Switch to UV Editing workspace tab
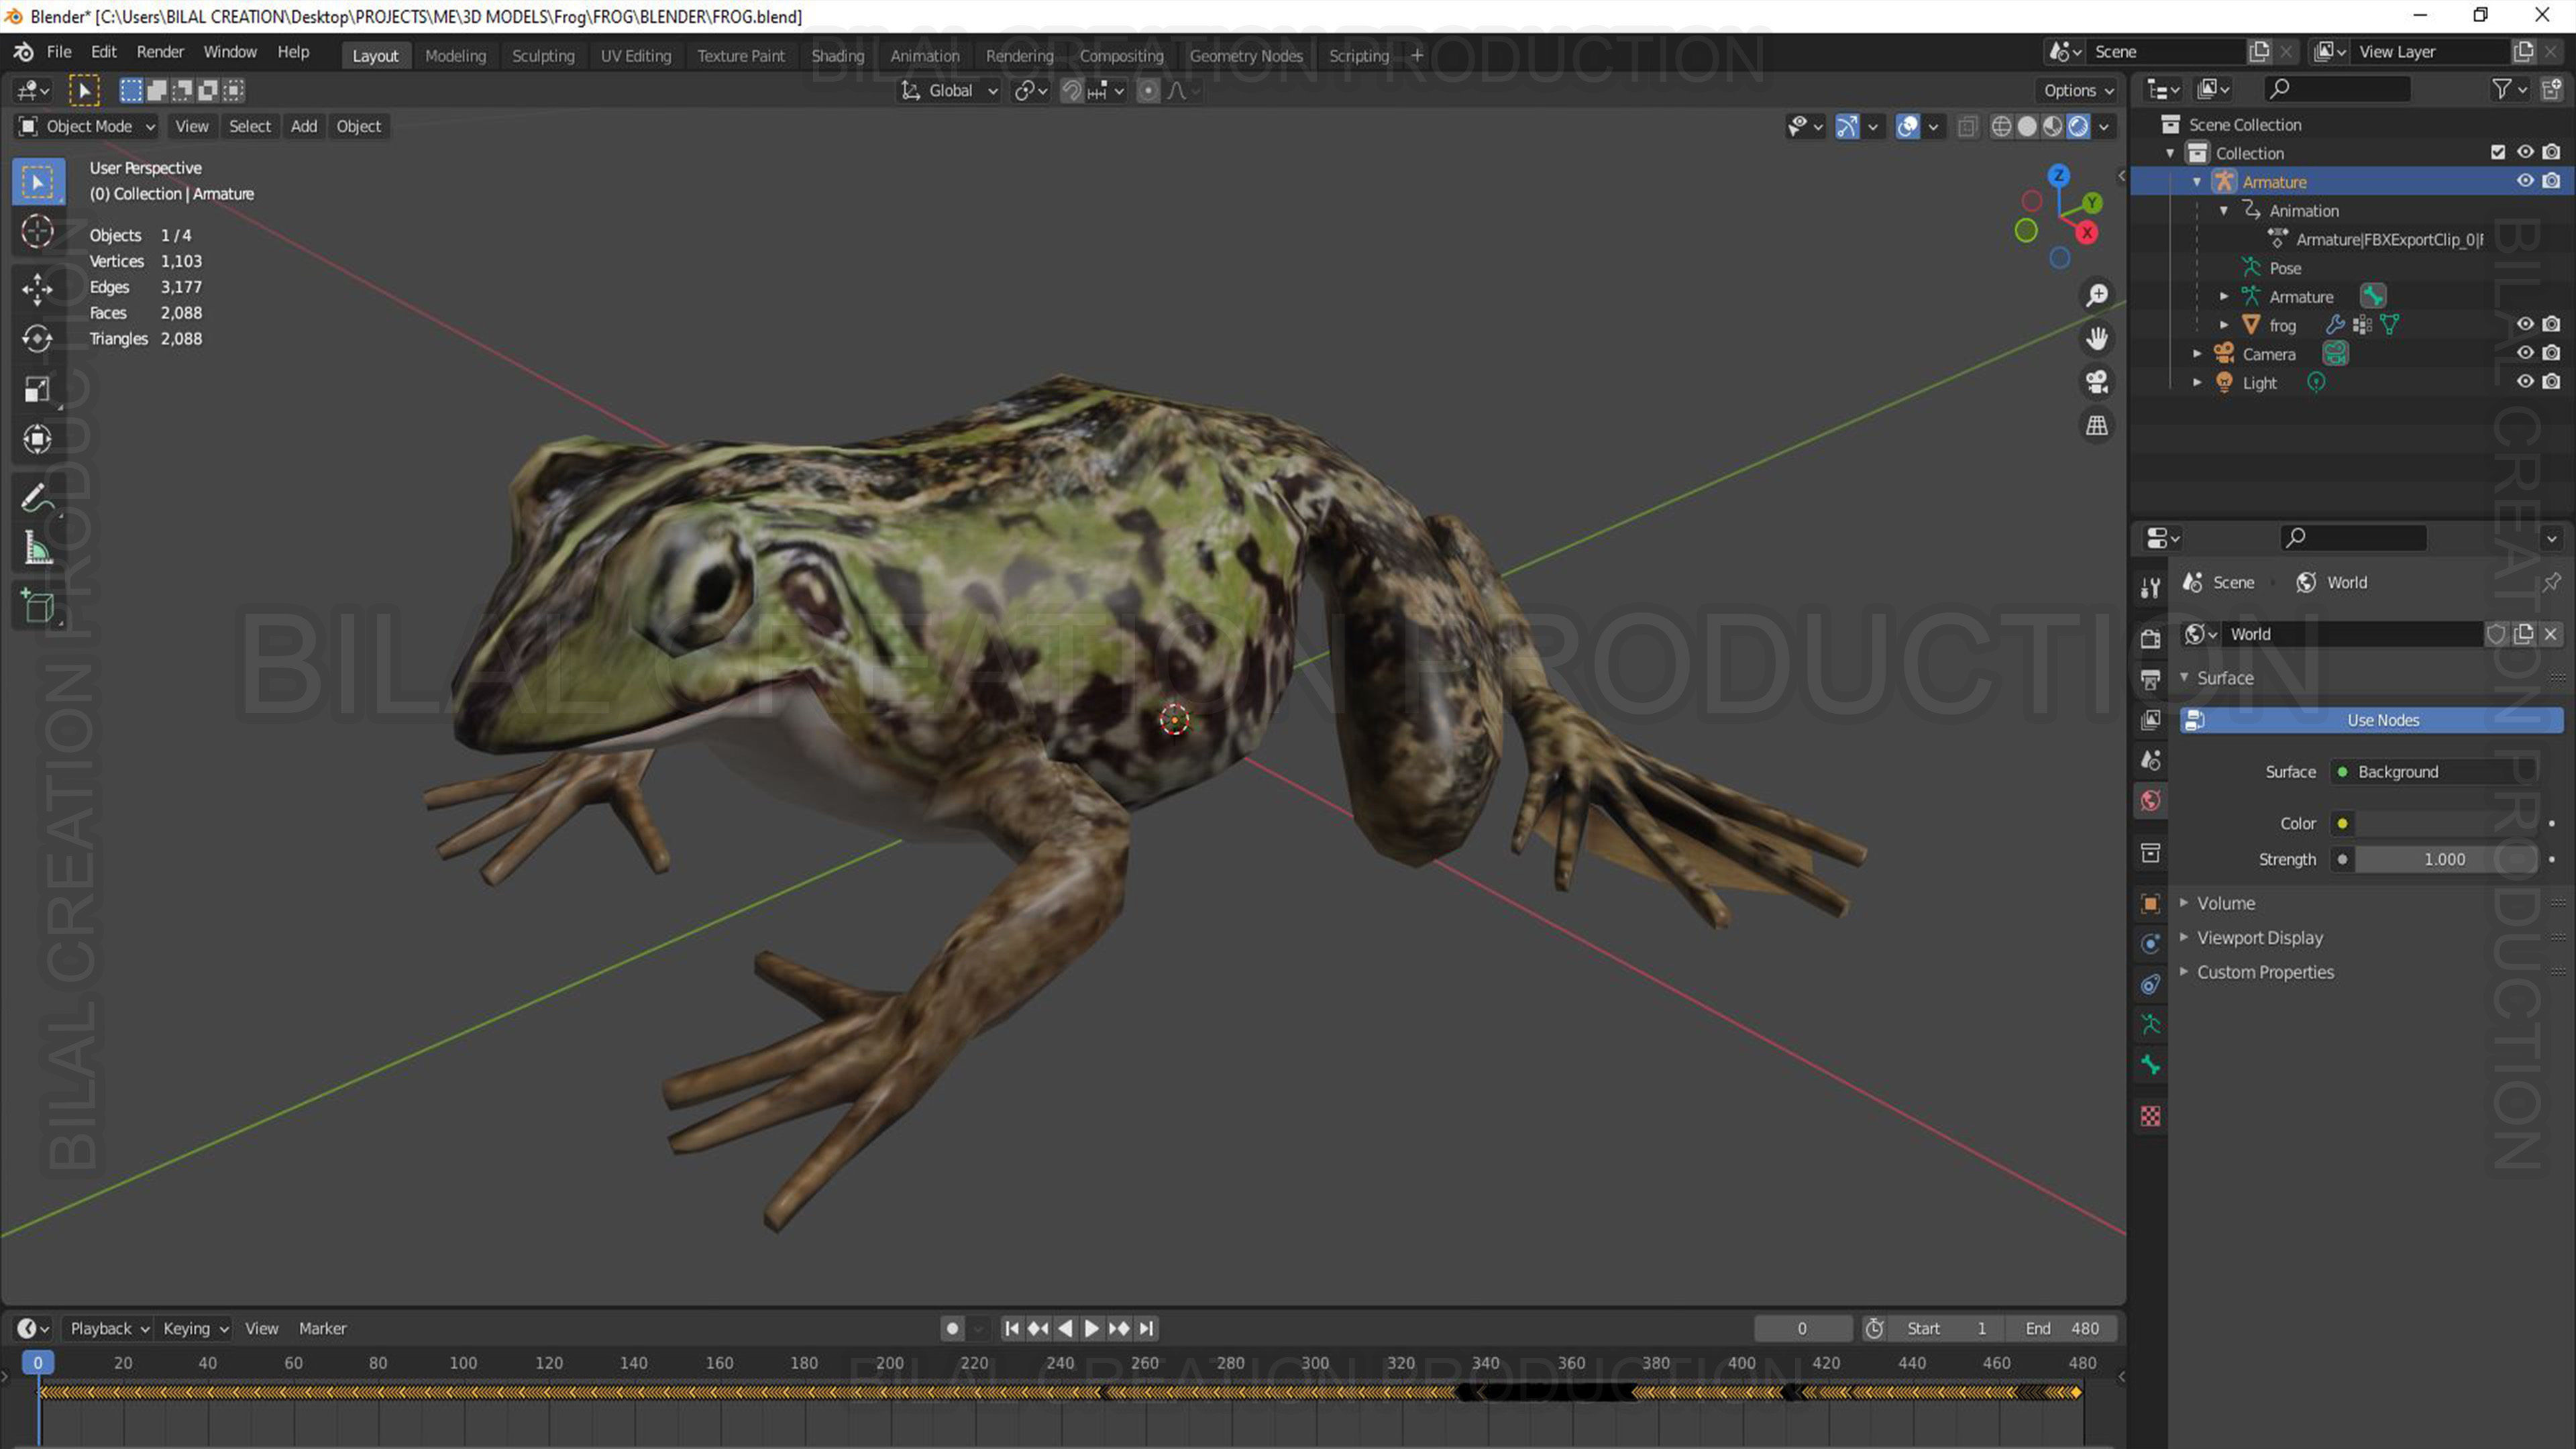The image size is (2576, 1449). click(x=636, y=56)
